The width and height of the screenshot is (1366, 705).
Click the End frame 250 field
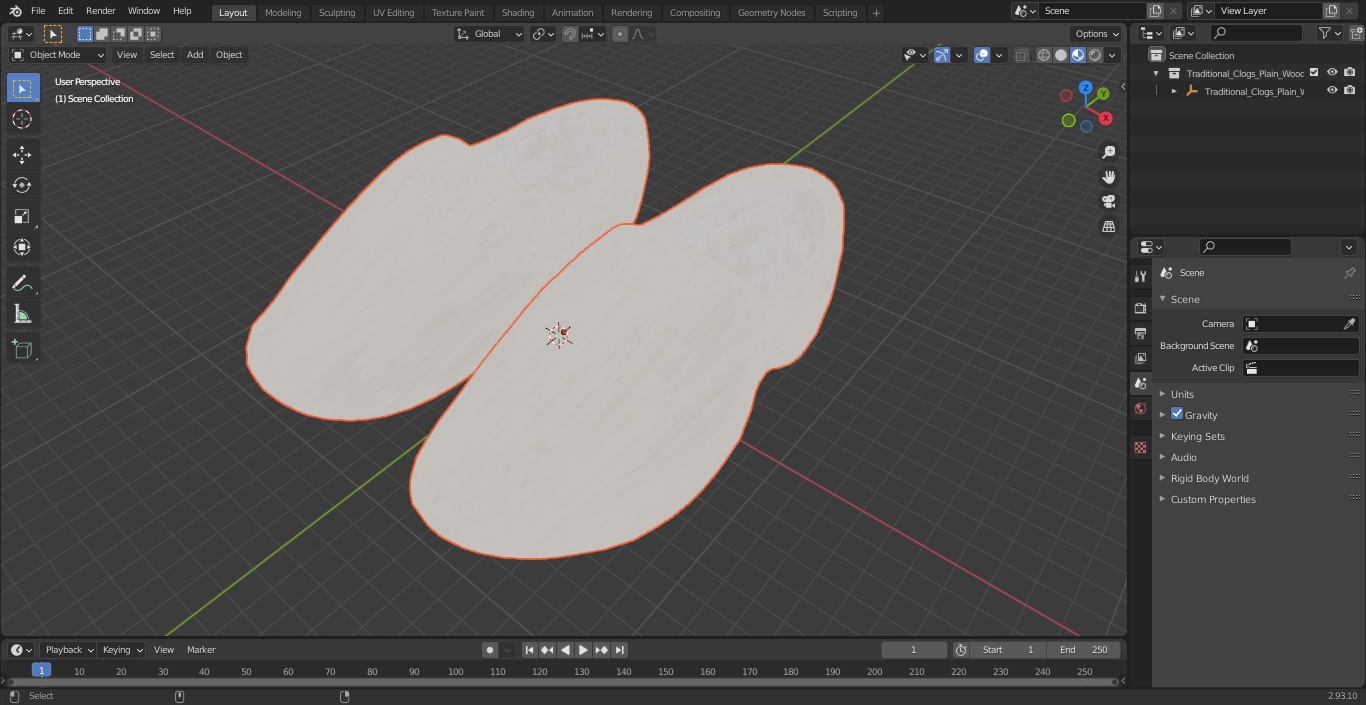[1084, 650]
